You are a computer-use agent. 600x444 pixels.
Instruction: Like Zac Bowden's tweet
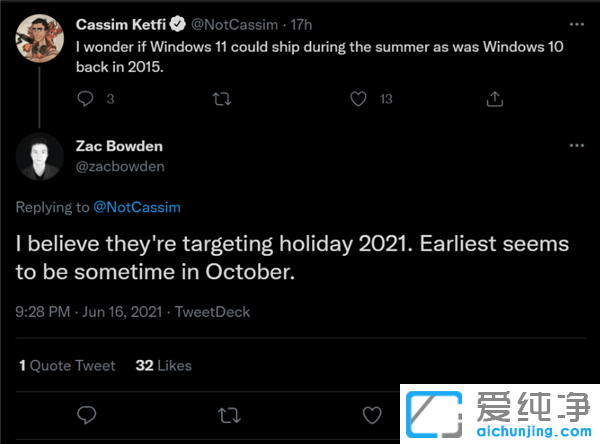click(x=372, y=414)
